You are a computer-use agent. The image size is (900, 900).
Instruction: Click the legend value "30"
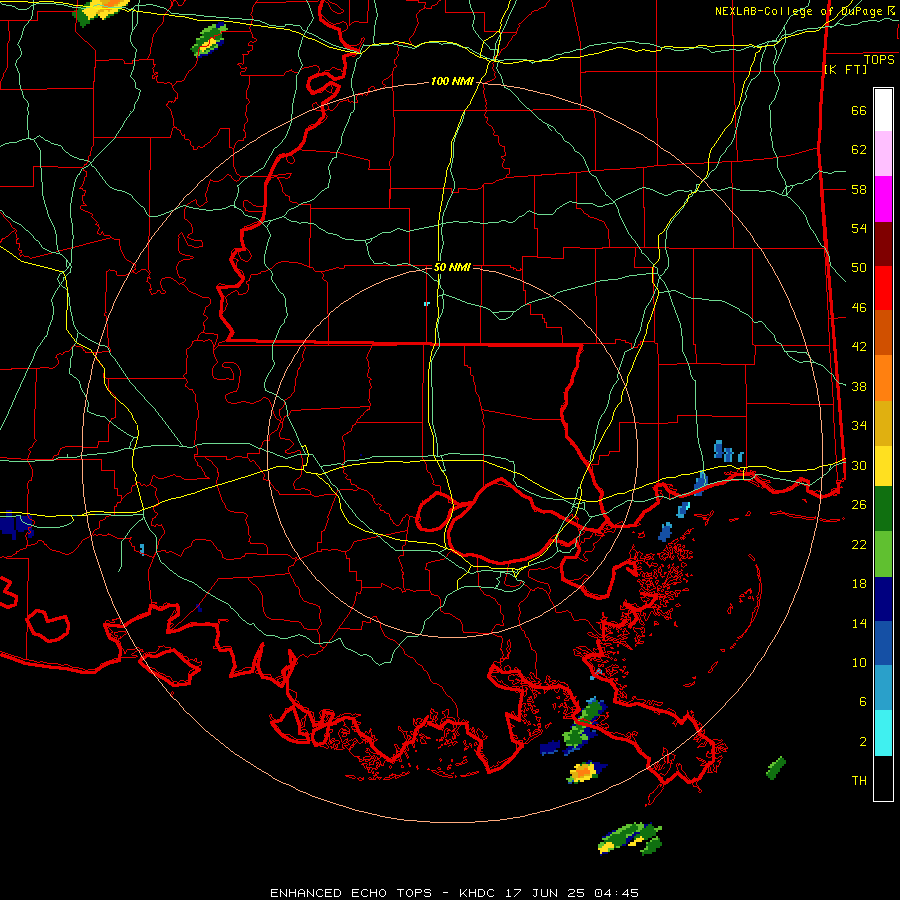(x=859, y=465)
